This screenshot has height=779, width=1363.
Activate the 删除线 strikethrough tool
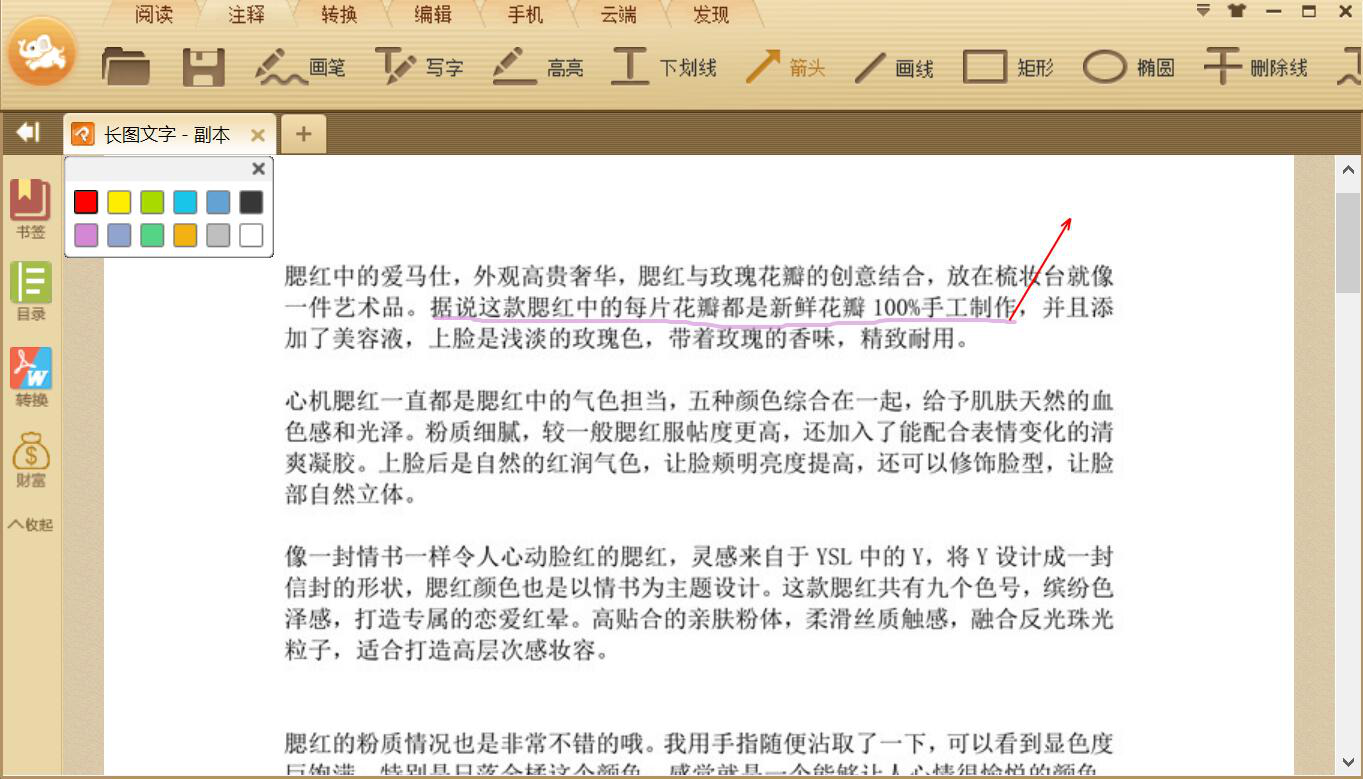pyautogui.click(x=1255, y=67)
